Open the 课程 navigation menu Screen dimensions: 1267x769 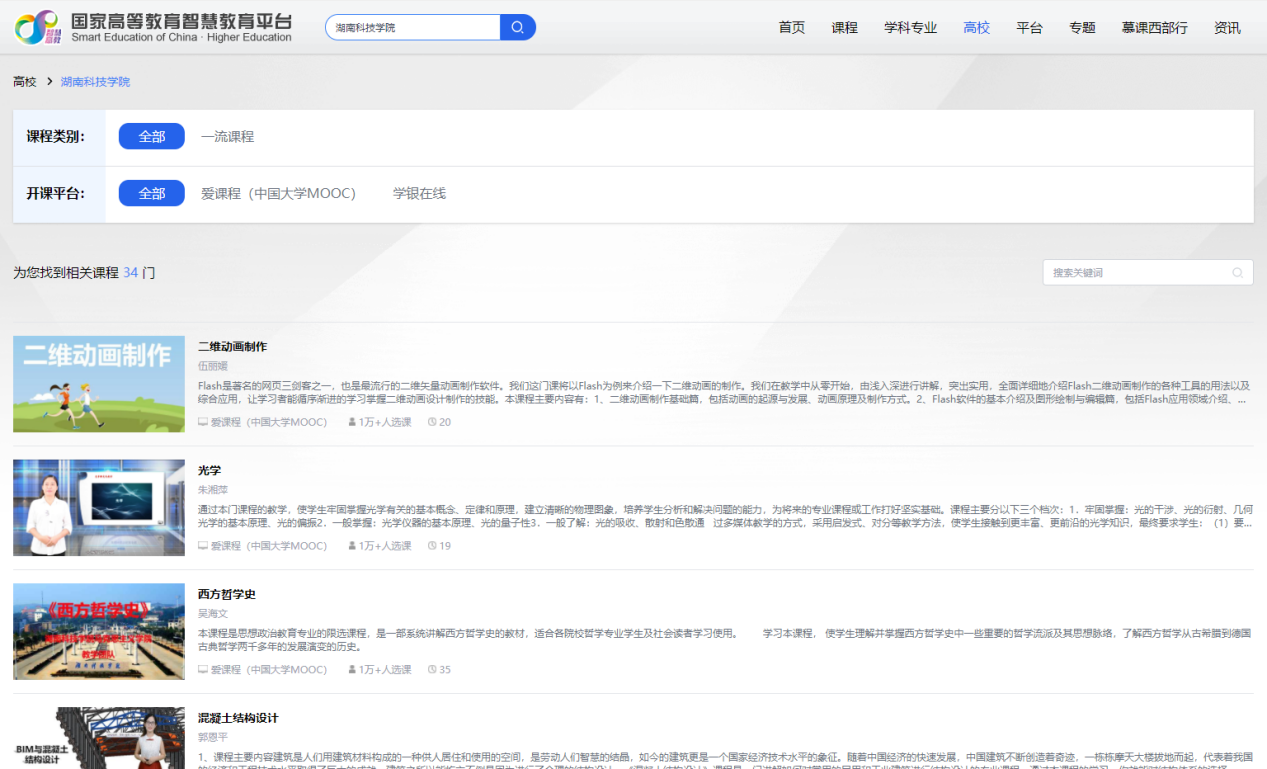point(844,28)
